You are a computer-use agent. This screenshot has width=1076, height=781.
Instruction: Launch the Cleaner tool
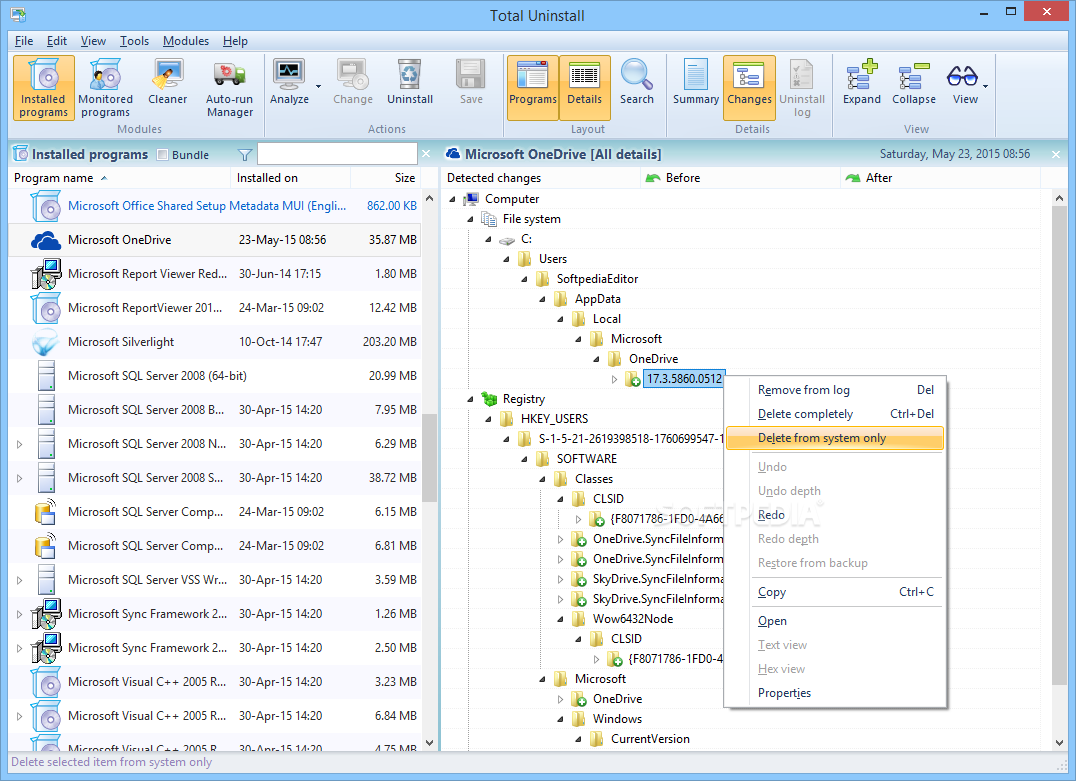167,82
